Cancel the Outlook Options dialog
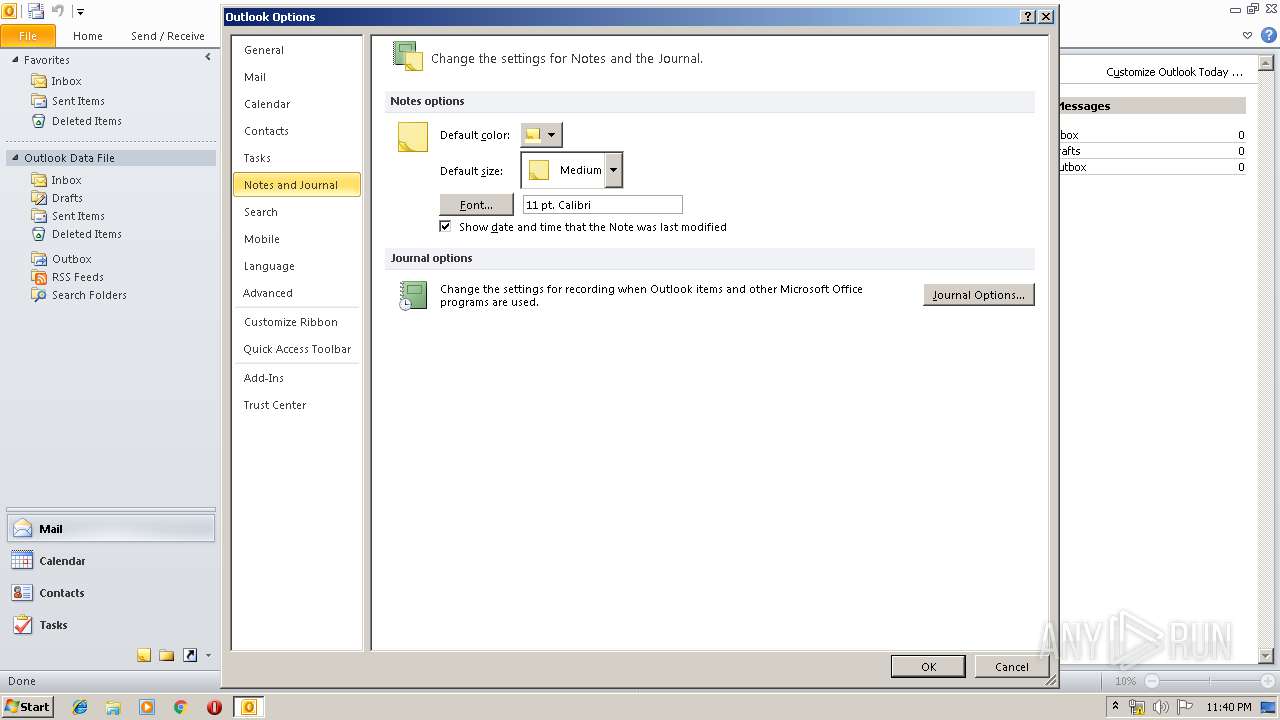Viewport: 1280px width, 720px height. click(x=1011, y=667)
